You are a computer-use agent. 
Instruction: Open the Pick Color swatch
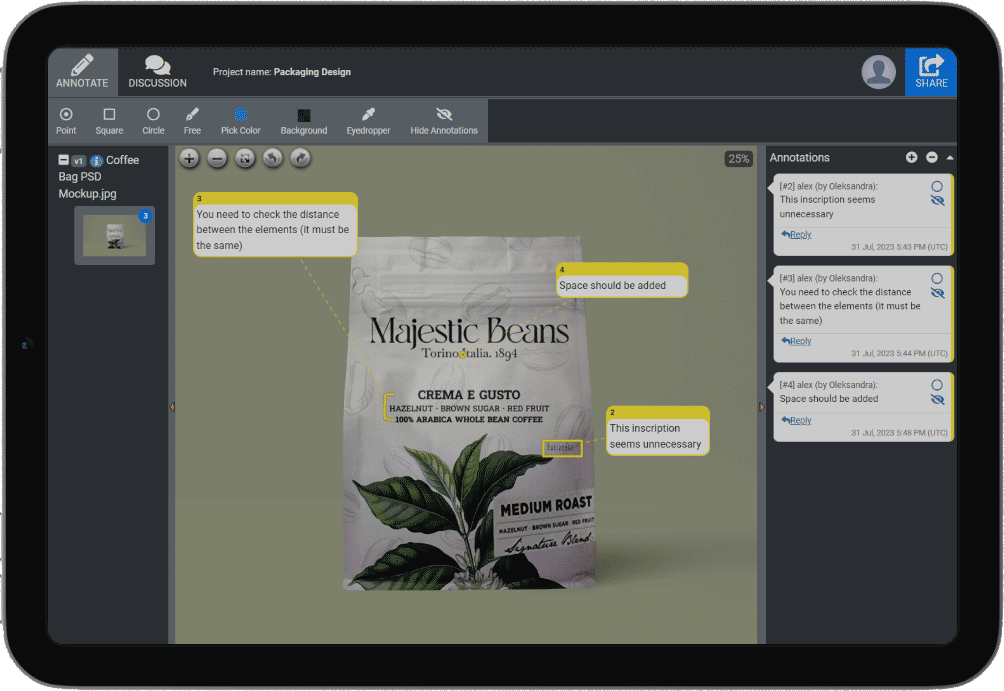(241, 120)
